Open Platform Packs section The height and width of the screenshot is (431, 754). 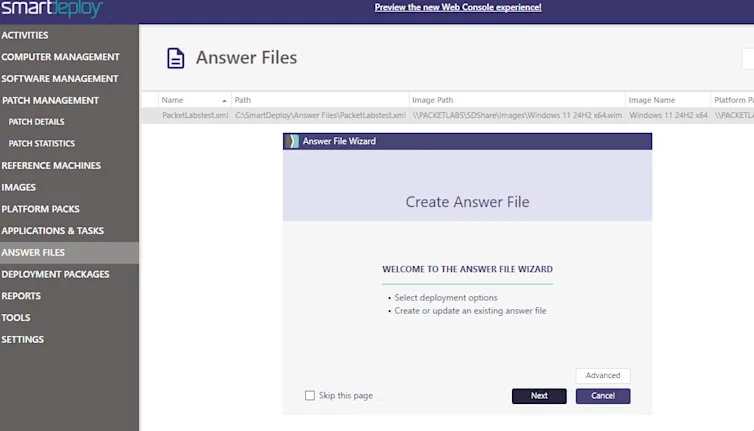(x=40, y=209)
